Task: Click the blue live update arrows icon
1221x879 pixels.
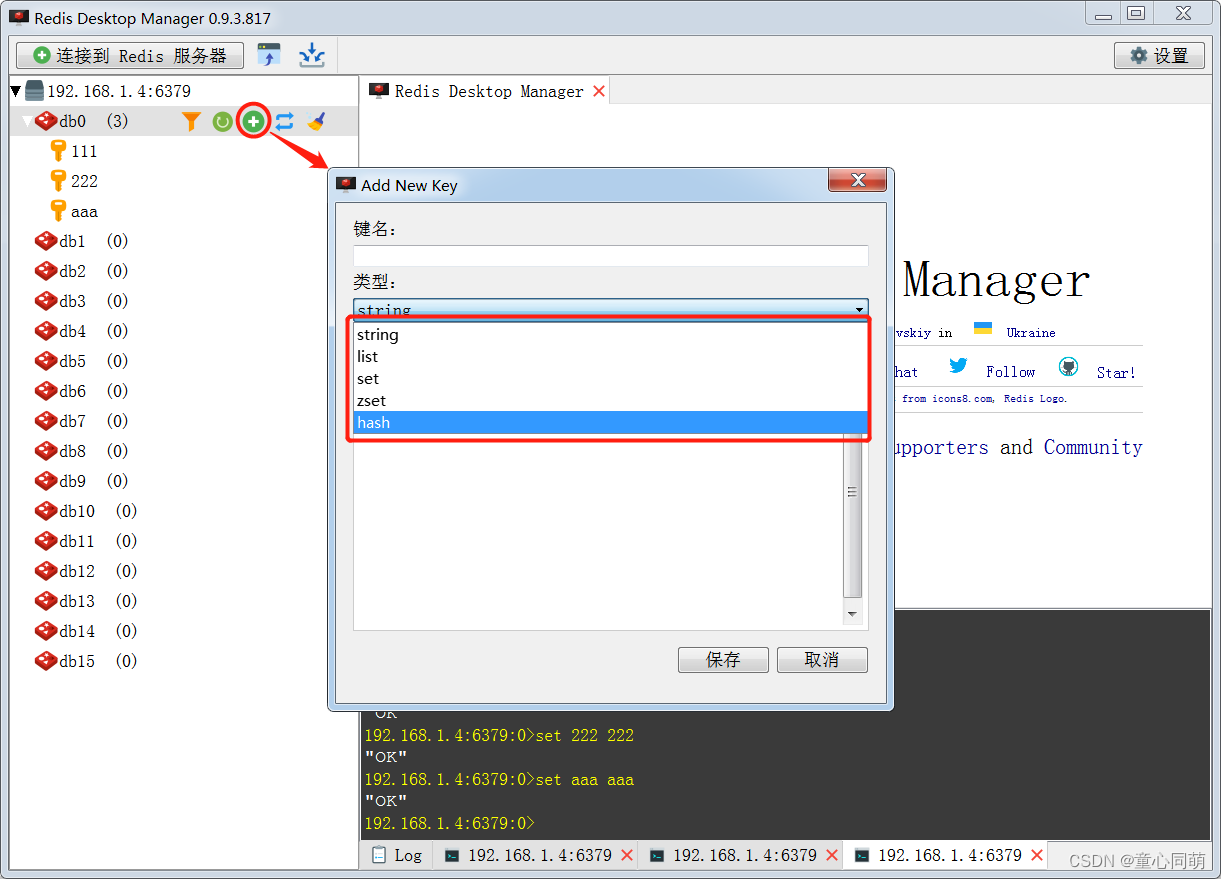Action: click(285, 122)
